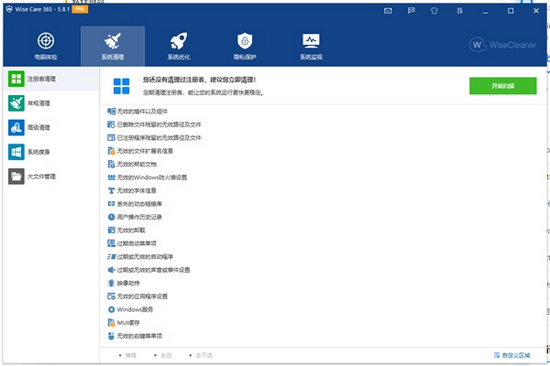Select 常规清理 Common Cleaner in sidebar
Image resolution: width=550 pixels, height=366 pixels.
pos(51,103)
